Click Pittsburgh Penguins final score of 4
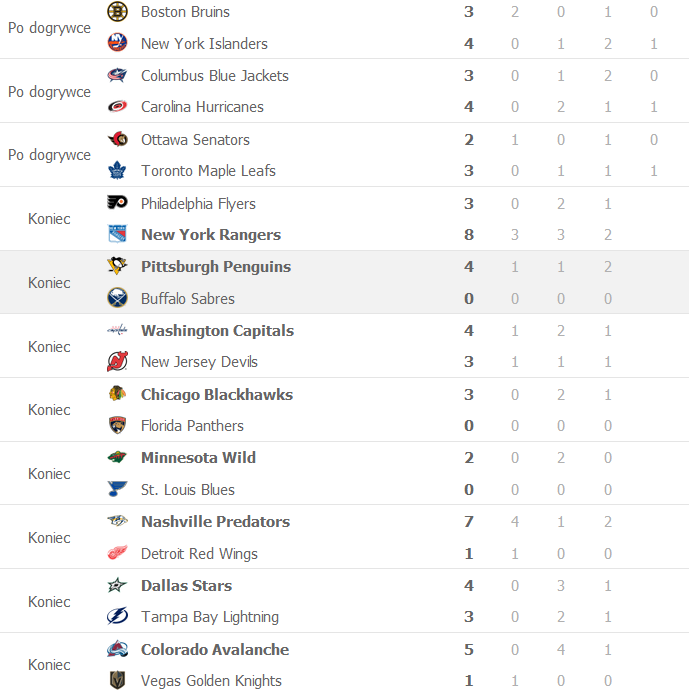This screenshot has height=696, width=689. click(x=469, y=267)
